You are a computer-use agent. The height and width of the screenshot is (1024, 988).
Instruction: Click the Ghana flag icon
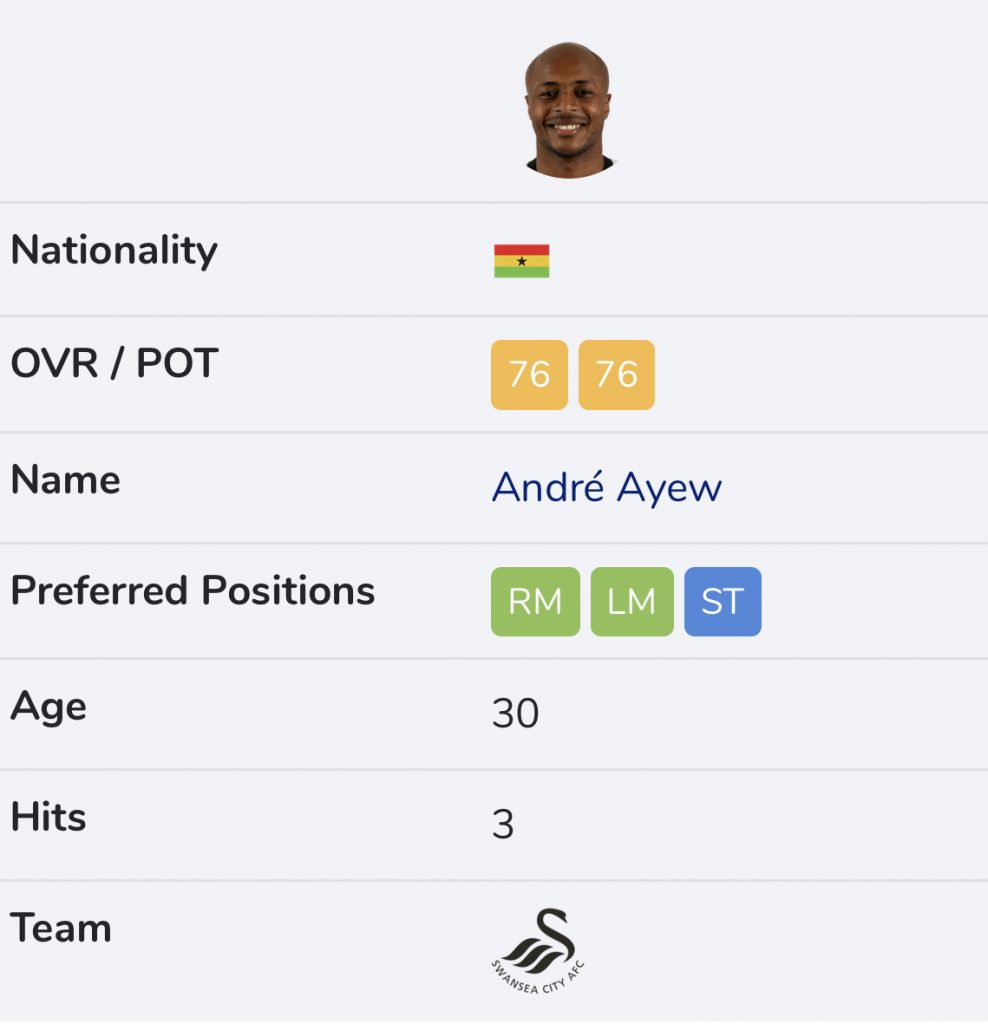(521, 261)
